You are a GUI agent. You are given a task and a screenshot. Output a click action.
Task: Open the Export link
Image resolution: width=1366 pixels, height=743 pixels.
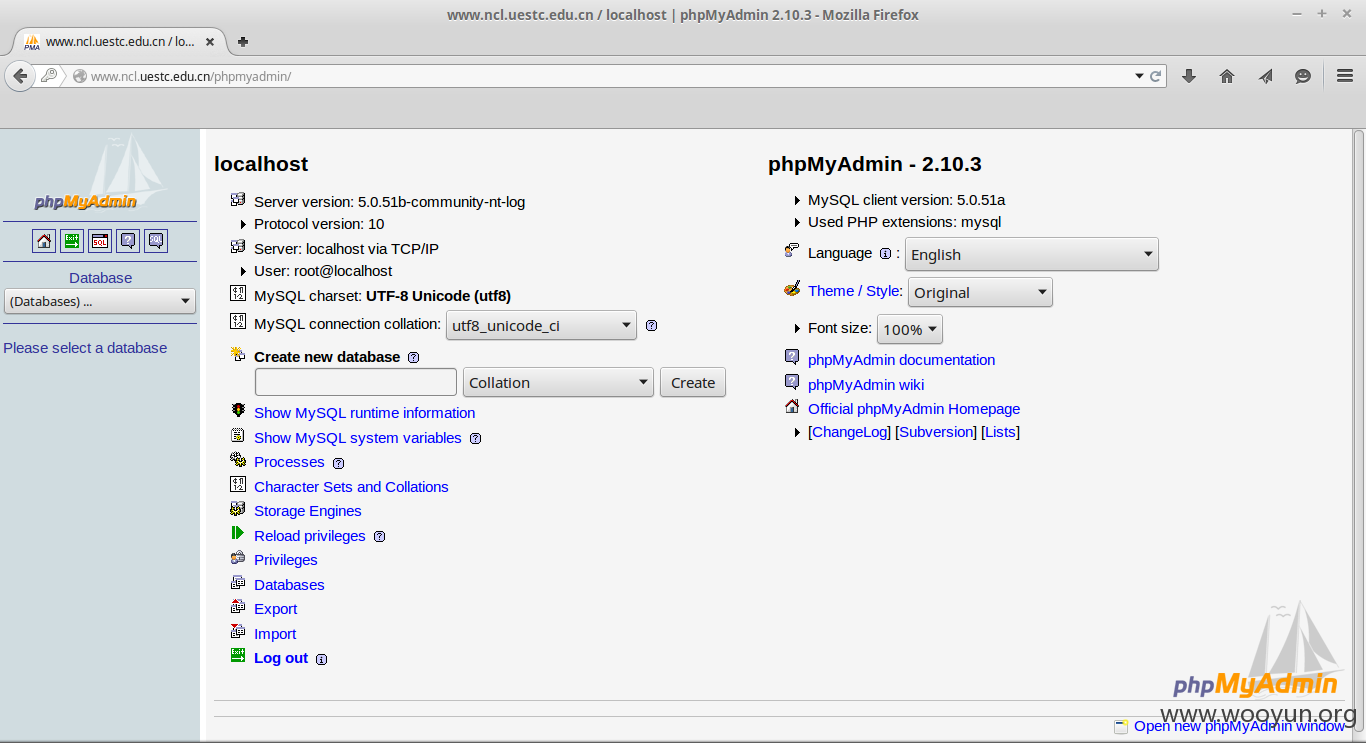coord(276,609)
